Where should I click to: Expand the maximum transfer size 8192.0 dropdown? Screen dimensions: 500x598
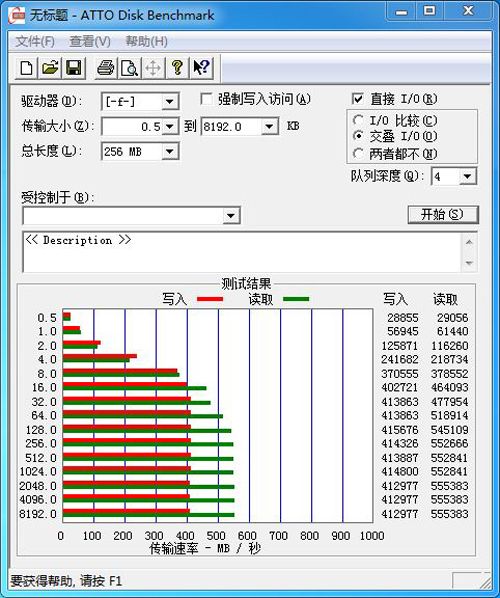269,126
